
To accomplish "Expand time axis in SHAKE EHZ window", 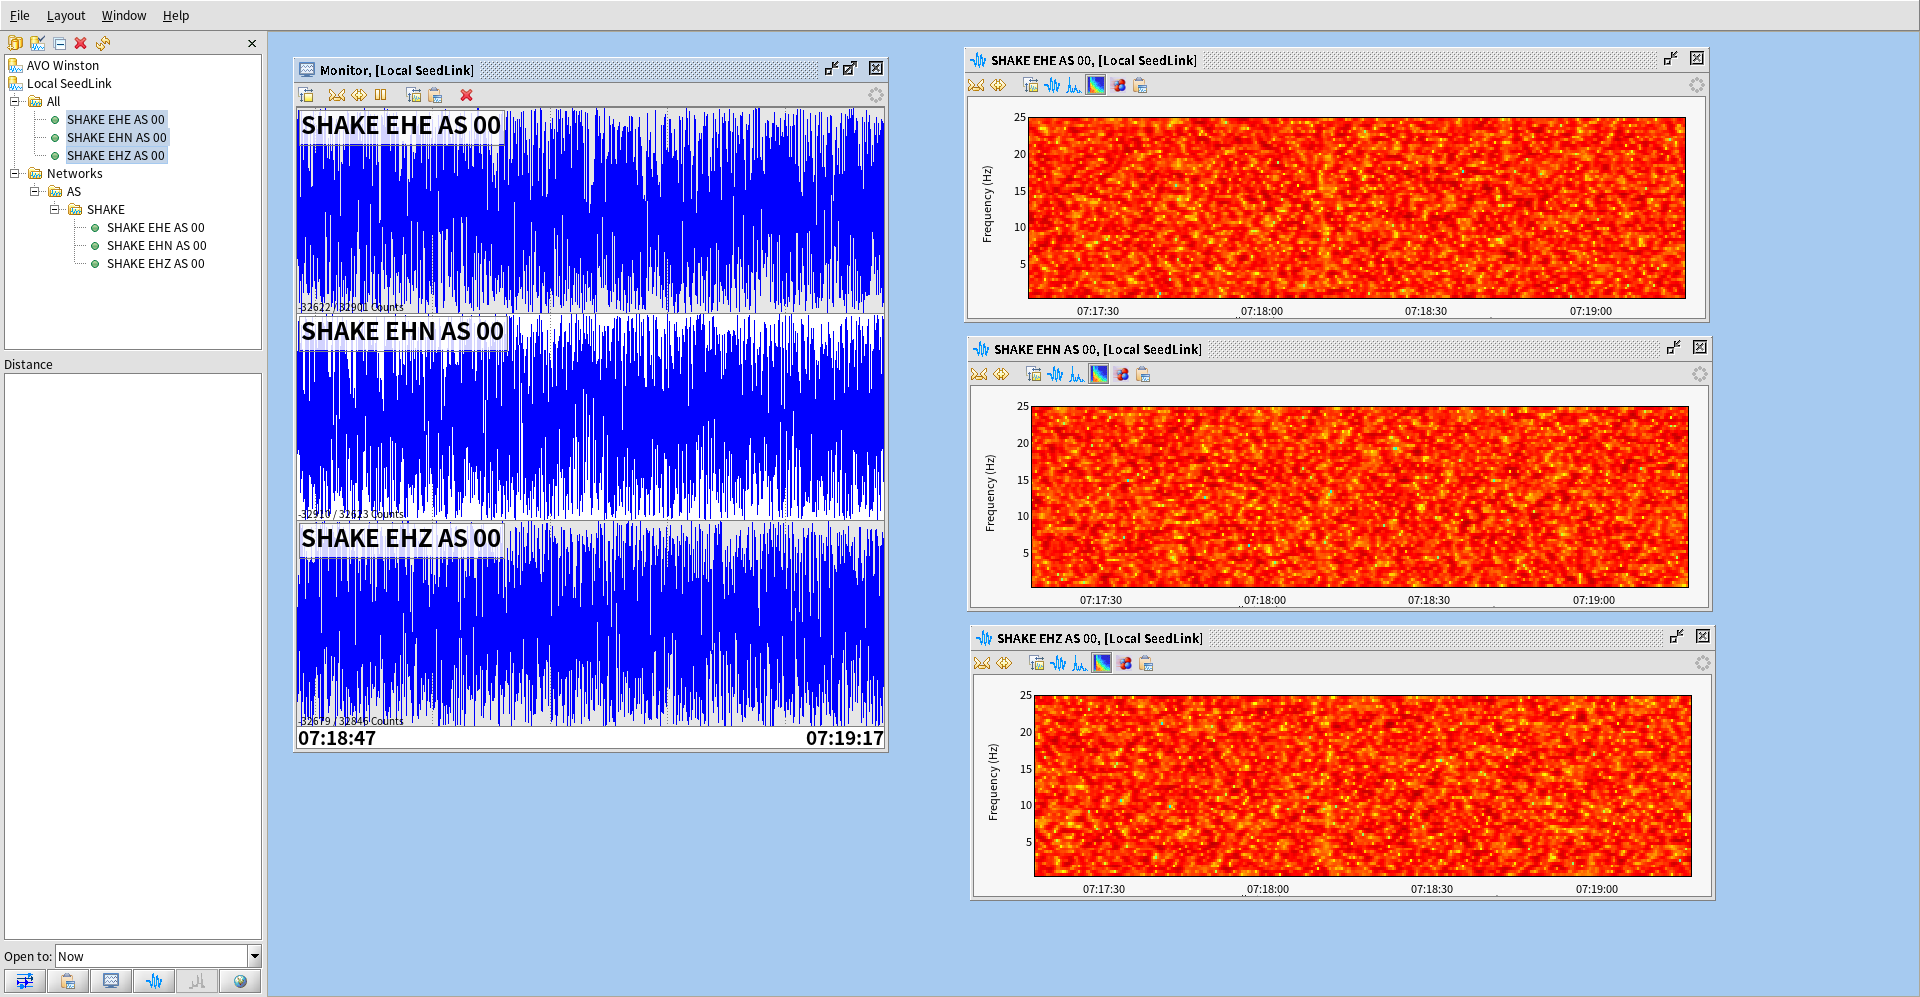I will pos(1004,663).
